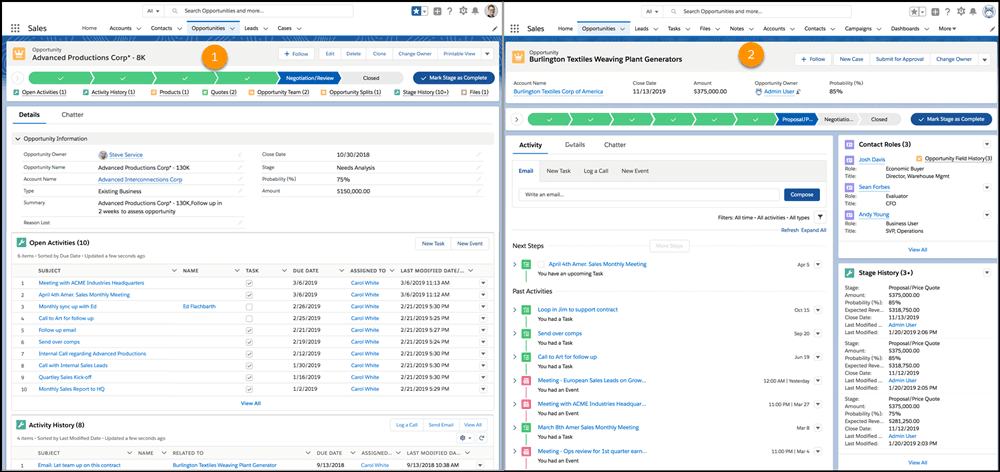1000x472 pixels.
Task: Toggle checkbox for Meeting with ACME Industries Headquarters
Action: click(249, 283)
